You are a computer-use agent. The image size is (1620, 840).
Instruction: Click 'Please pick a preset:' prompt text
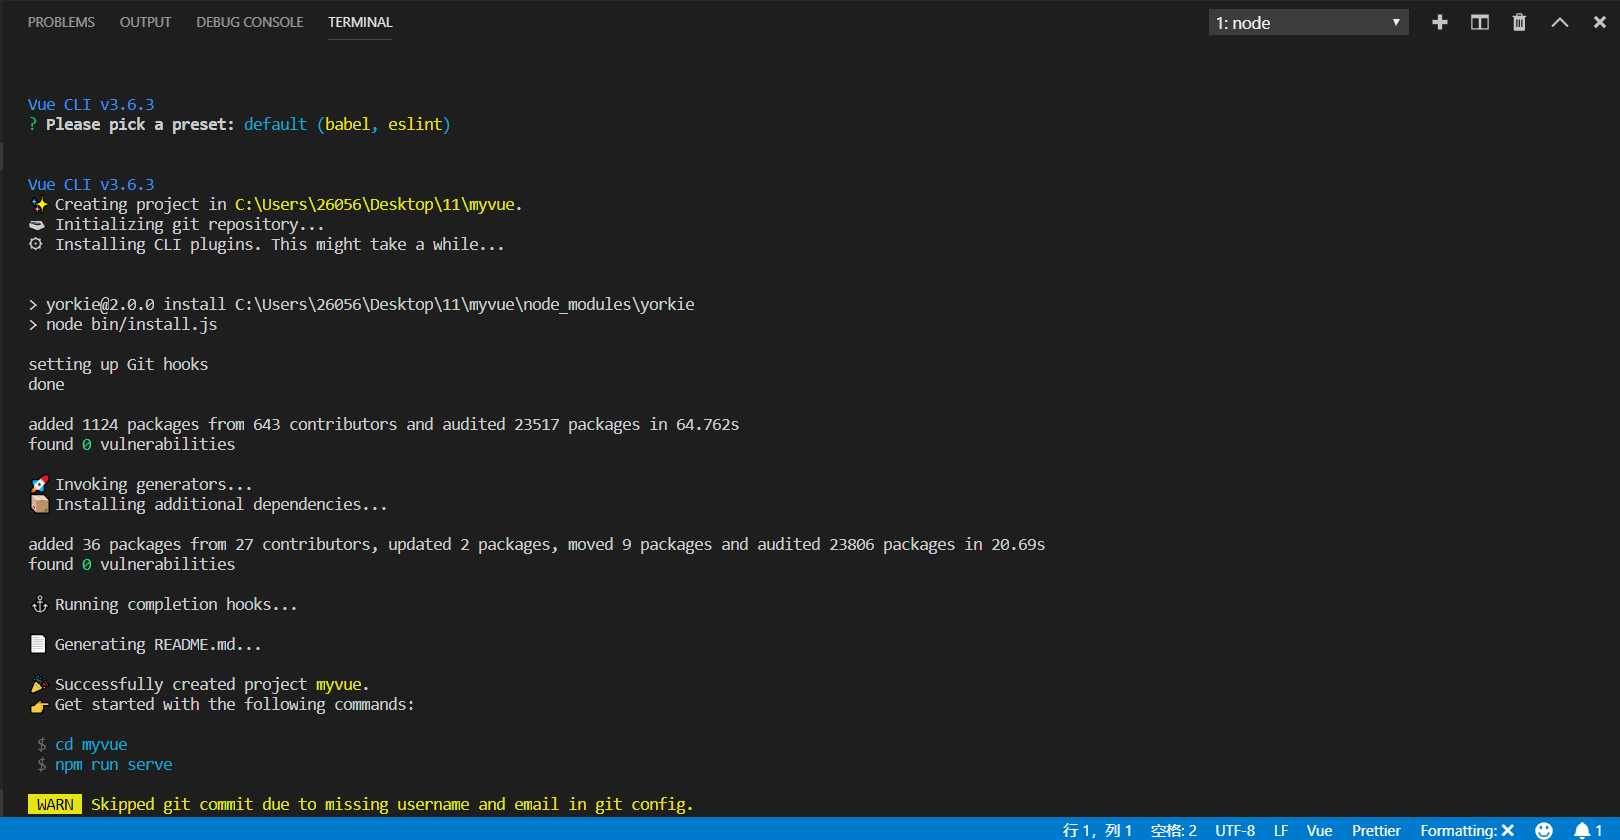click(x=140, y=124)
